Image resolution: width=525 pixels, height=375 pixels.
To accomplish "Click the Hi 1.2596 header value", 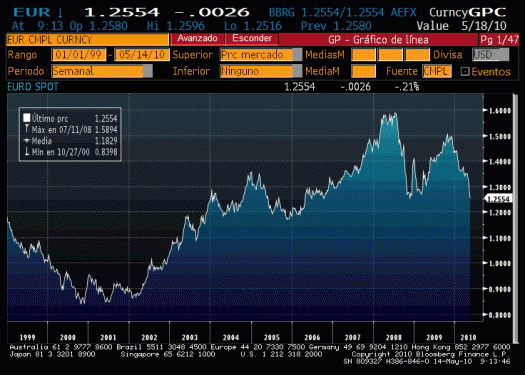I will pos(175,26).
